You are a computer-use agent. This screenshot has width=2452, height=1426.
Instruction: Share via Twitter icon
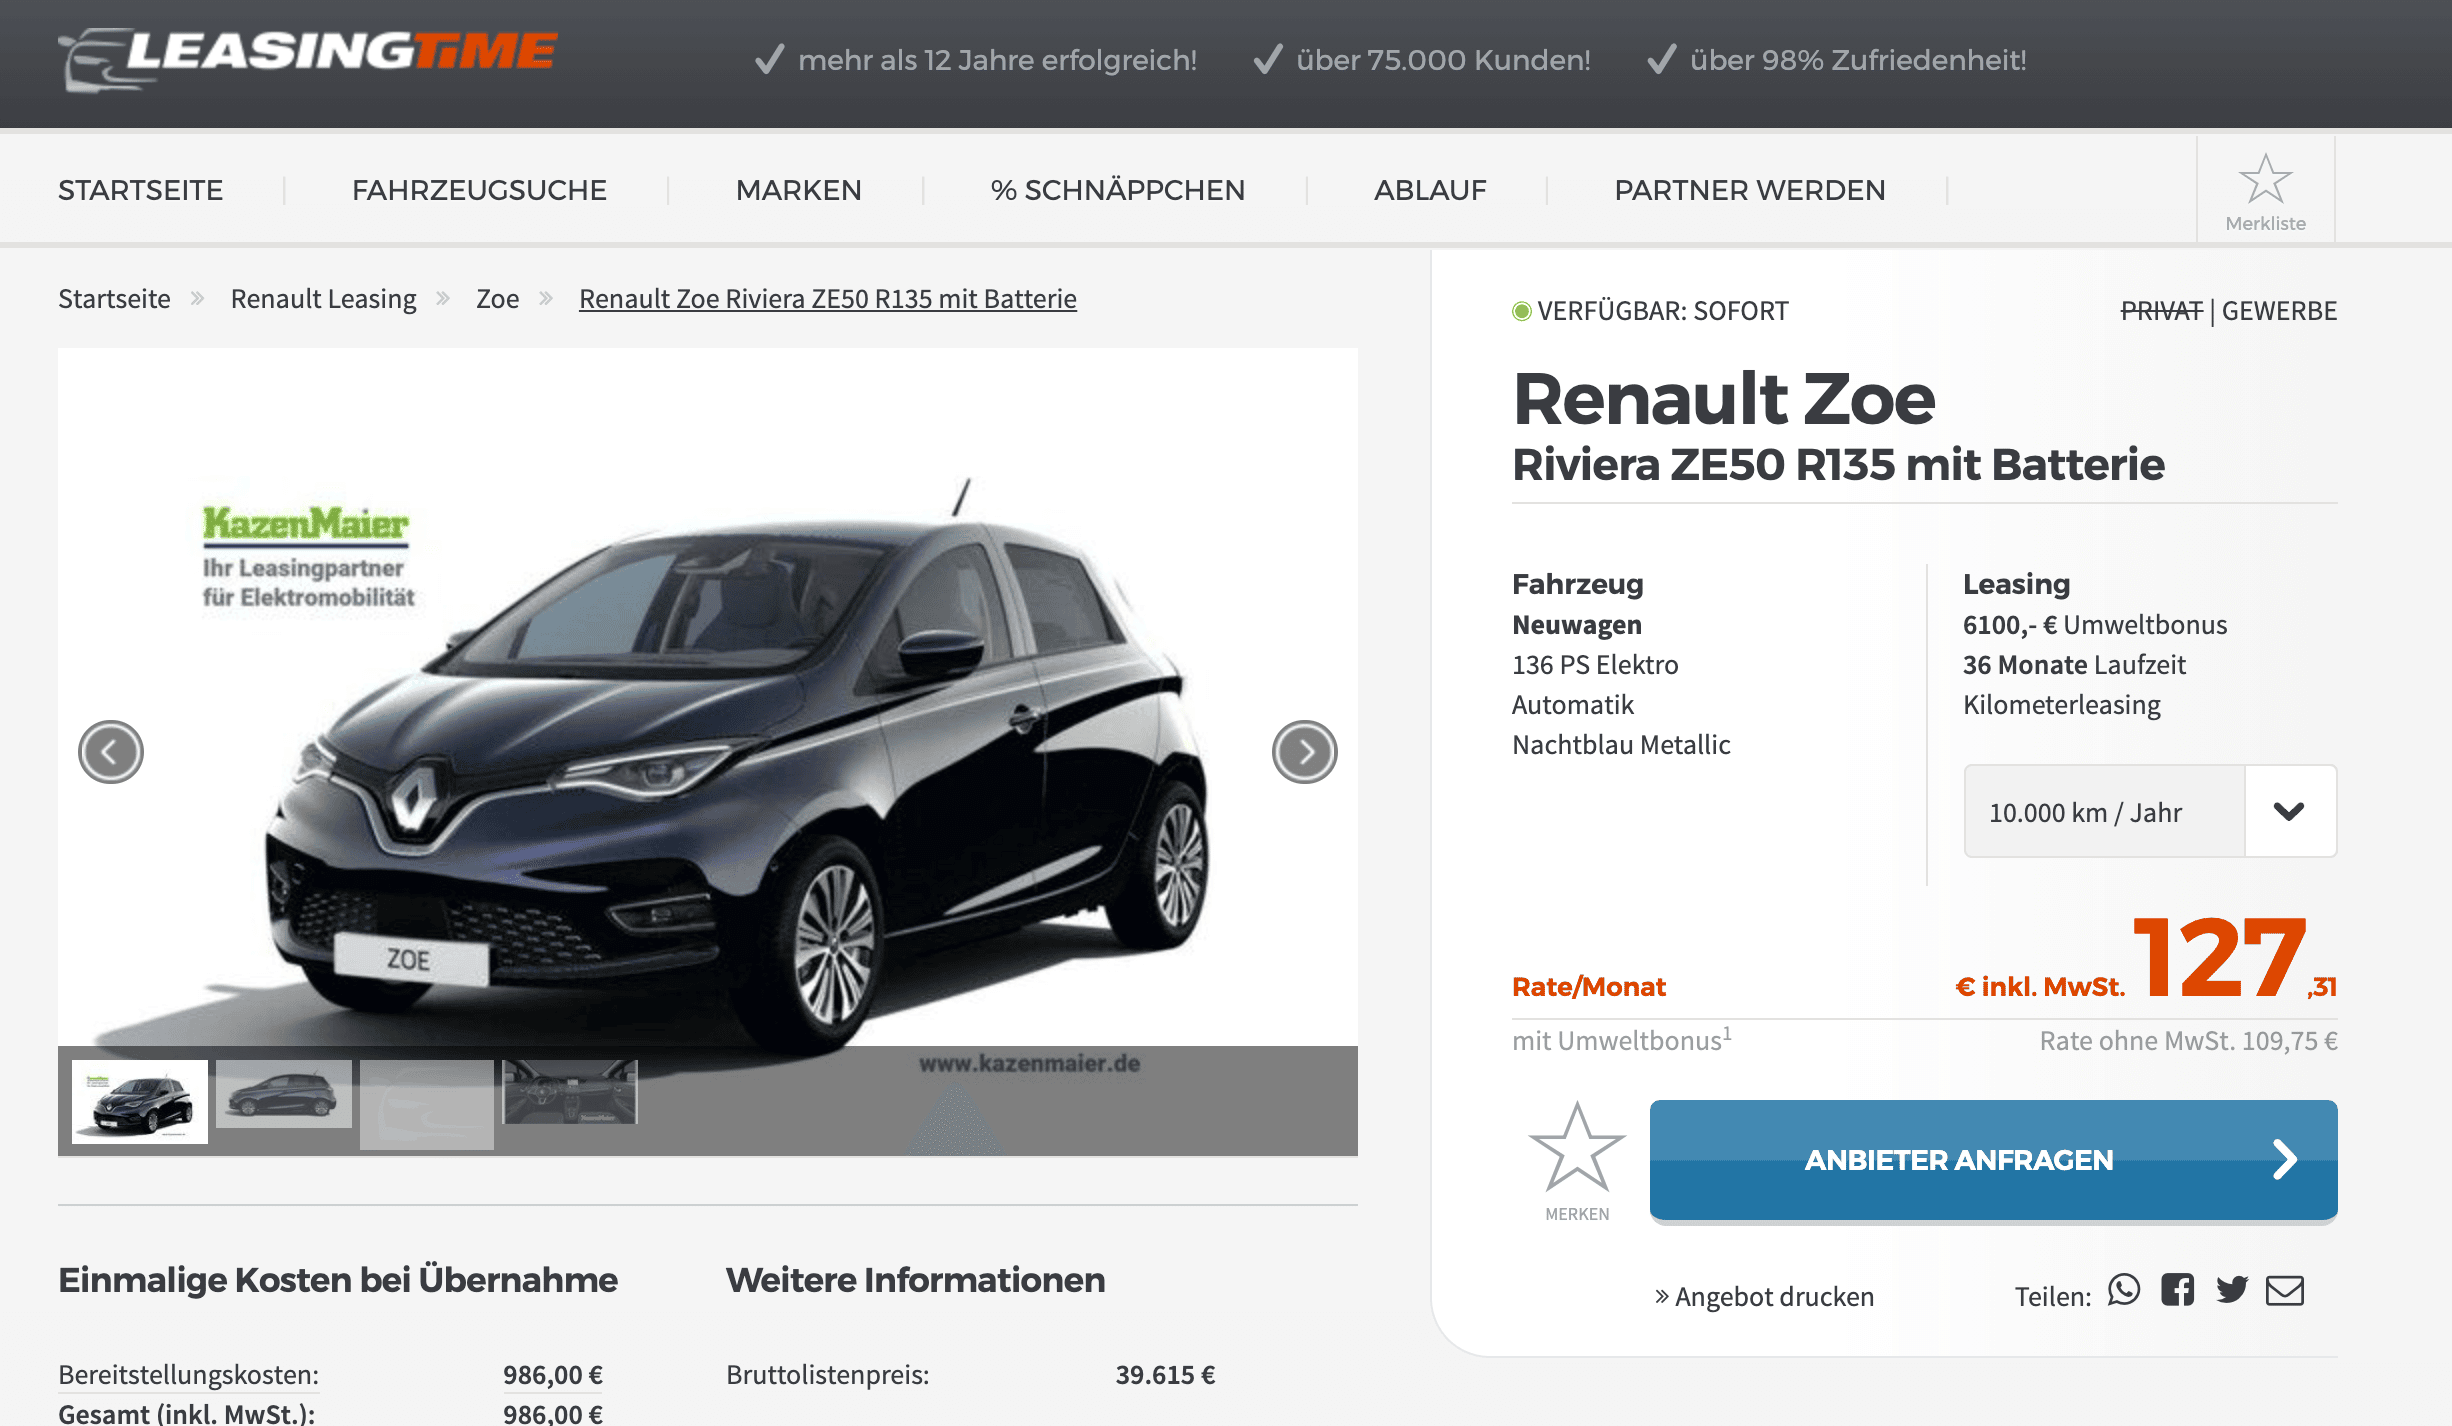(x=2231, y=1290)
